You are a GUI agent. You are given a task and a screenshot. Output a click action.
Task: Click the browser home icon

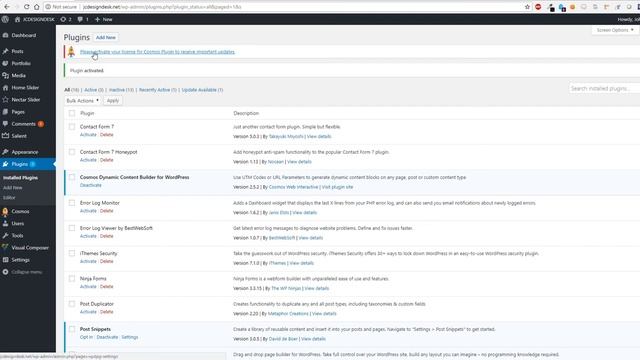37,7
